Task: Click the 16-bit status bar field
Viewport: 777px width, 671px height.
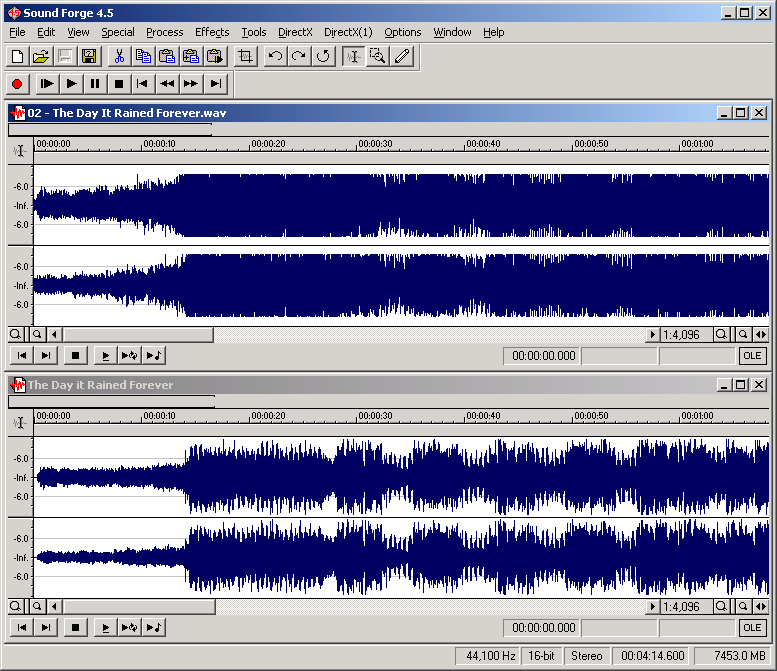Action: (541, 656)
